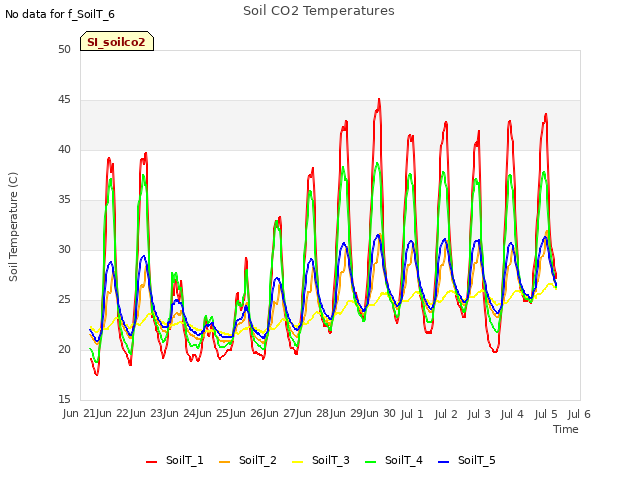The width and height of the screenshot is (640, 480).
Task: Click the green SoilT_4 legend color marker
Action: [x=371, y=462]
